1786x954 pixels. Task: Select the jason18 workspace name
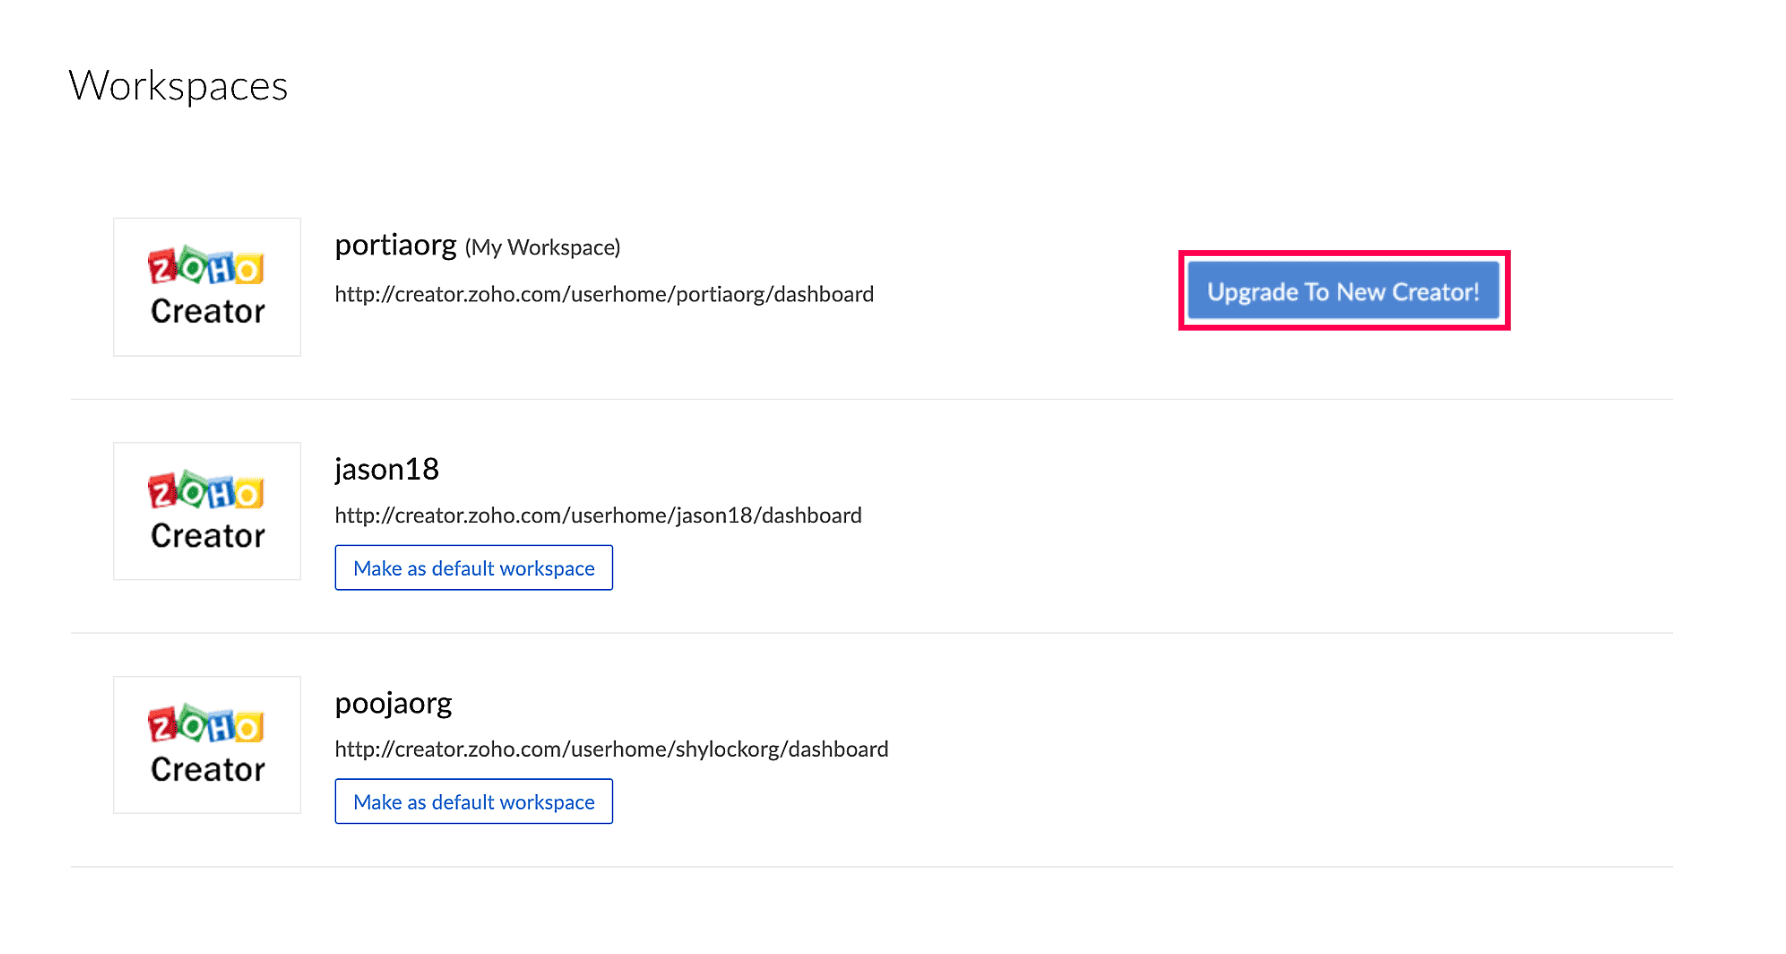pos(387,468)
